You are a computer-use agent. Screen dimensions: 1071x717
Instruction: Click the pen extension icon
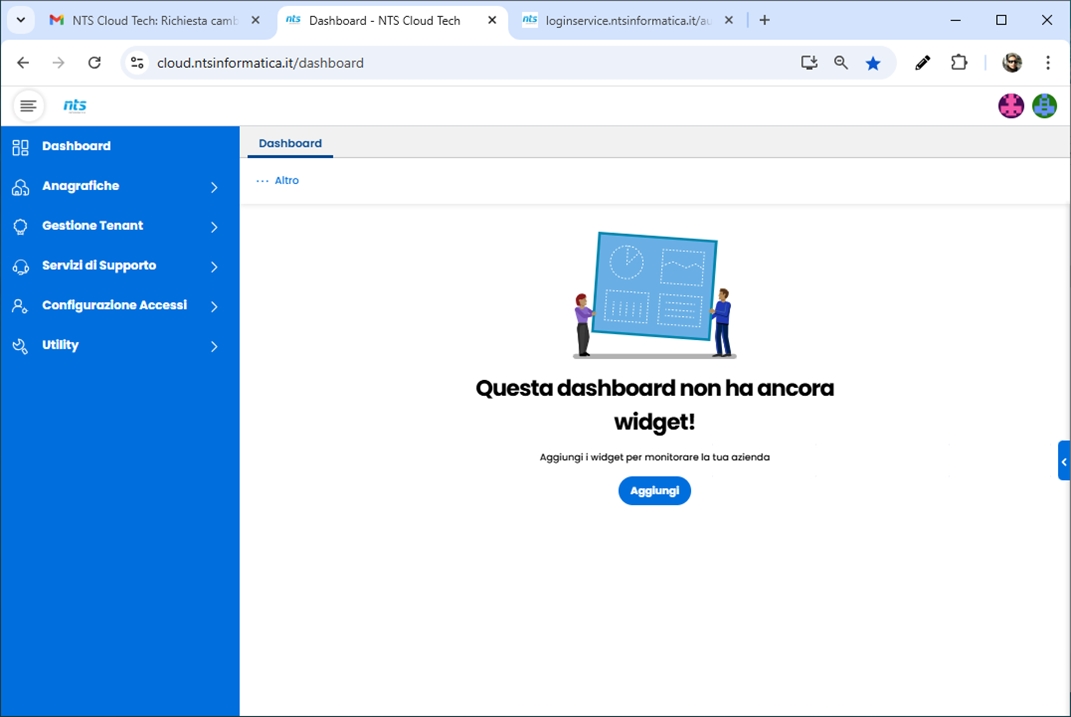[x=922, y=63]
